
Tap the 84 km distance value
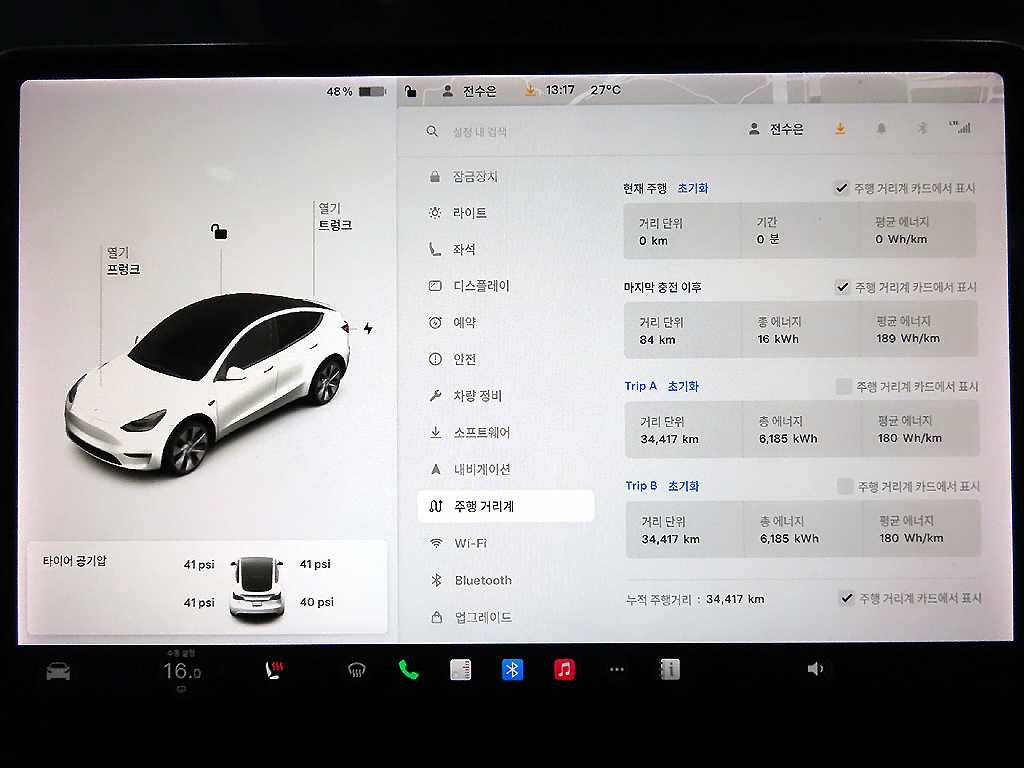(657, 340)
